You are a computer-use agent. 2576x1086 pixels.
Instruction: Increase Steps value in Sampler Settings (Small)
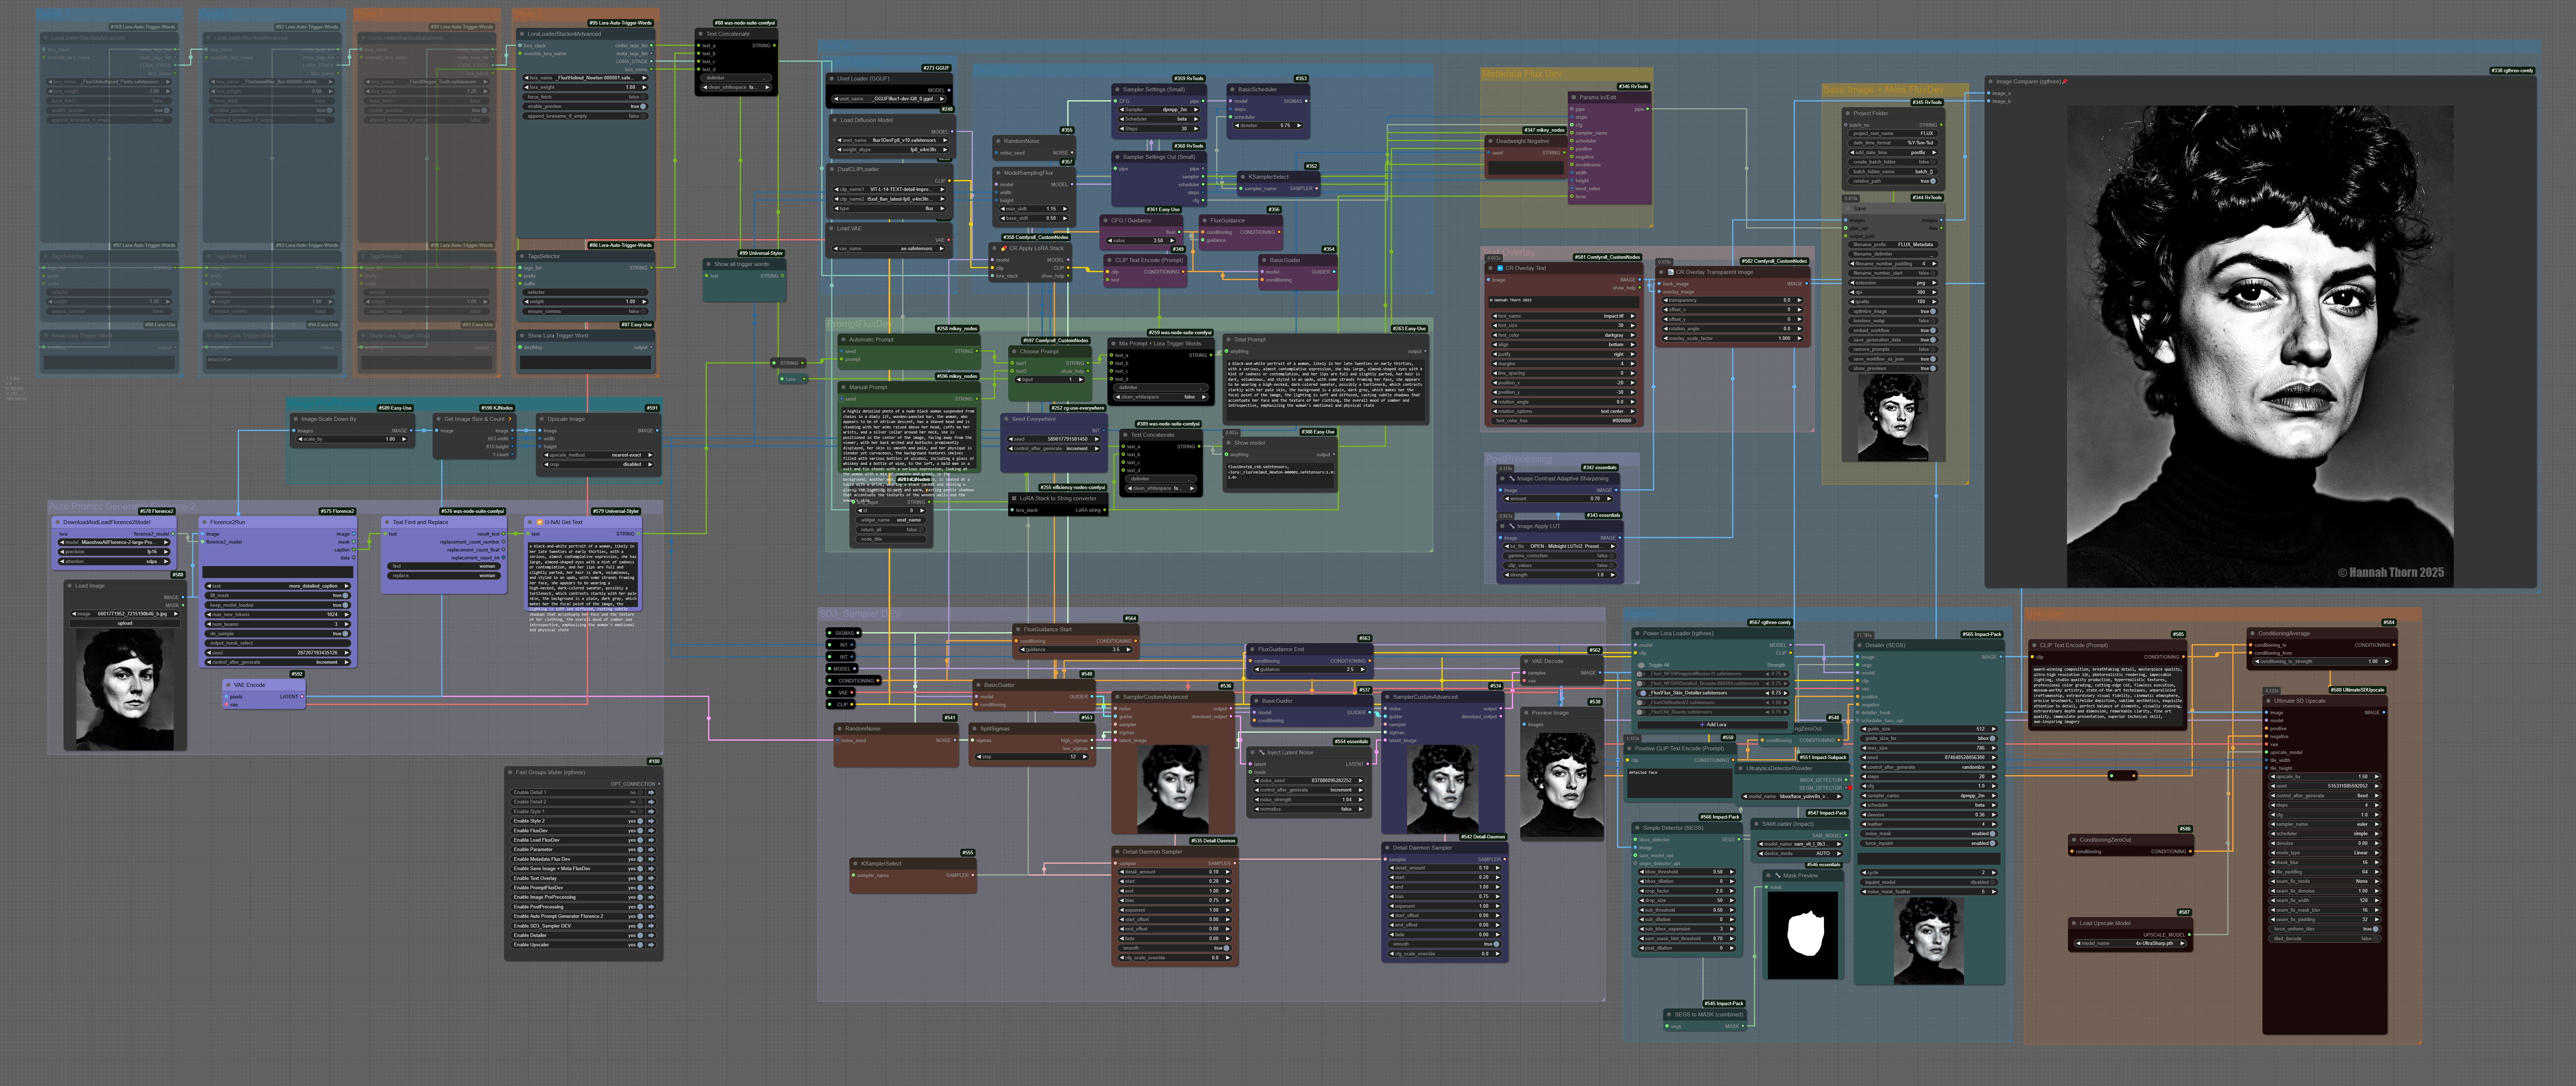pyautogui.click(x=1196, y=129)
